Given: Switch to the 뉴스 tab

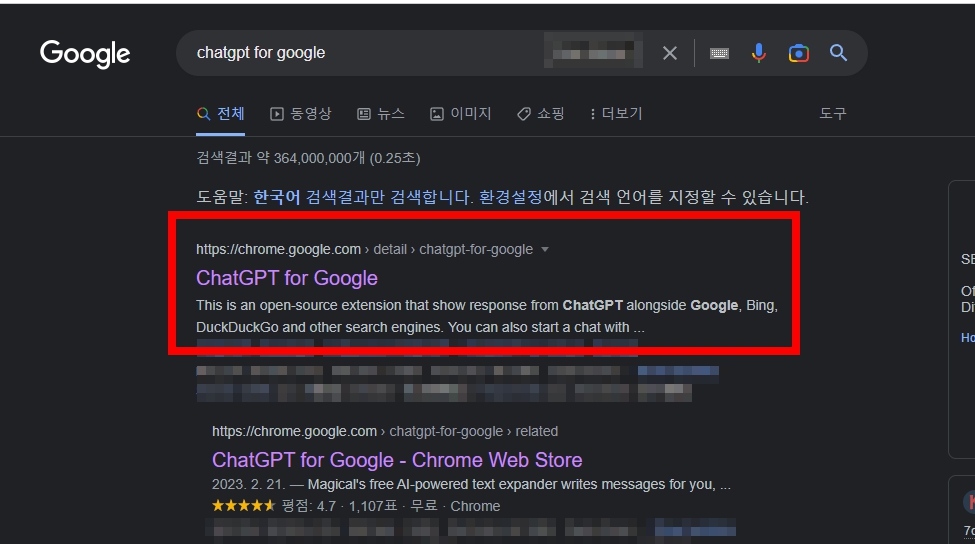Looking at the screenshot, I should pyautogui.click(x=381, y=114).
